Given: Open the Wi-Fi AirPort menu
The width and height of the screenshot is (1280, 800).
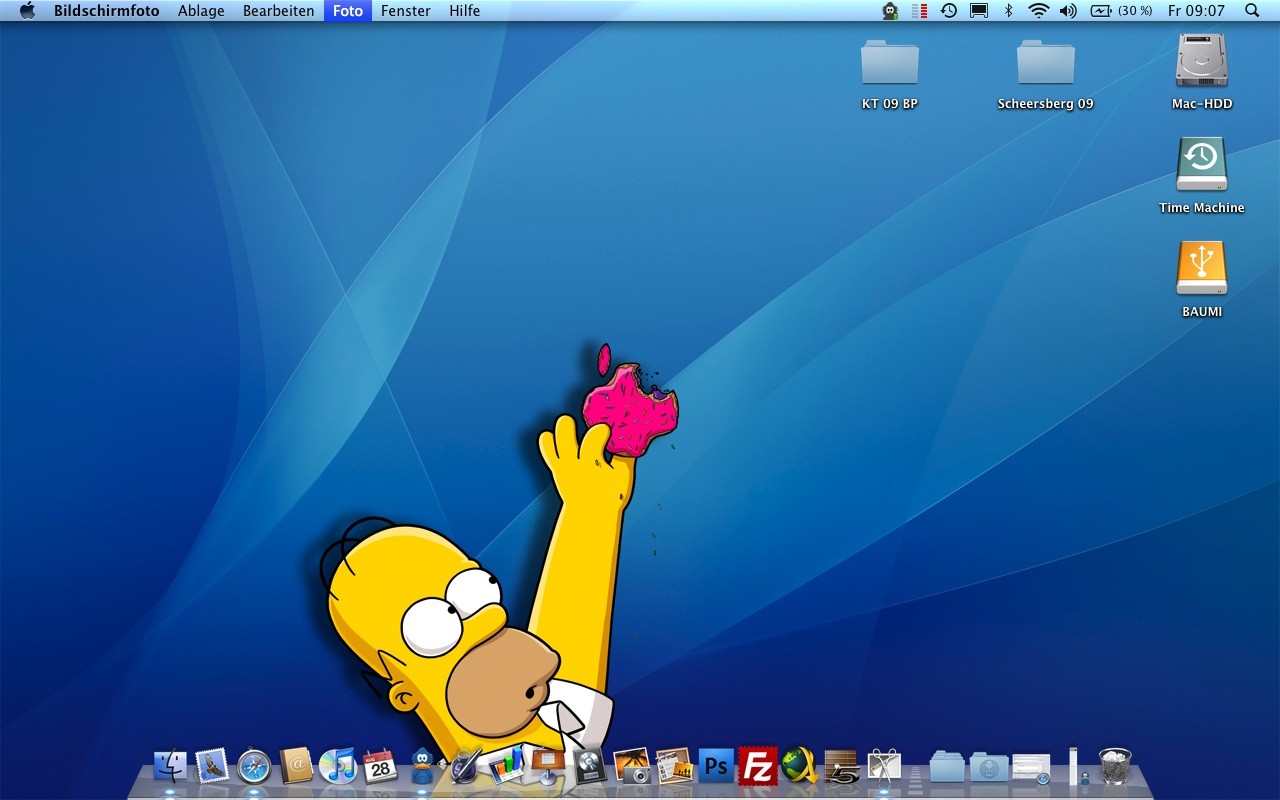Looking at the screenshot, I should pyautogui.click(x=1038, y=11).
